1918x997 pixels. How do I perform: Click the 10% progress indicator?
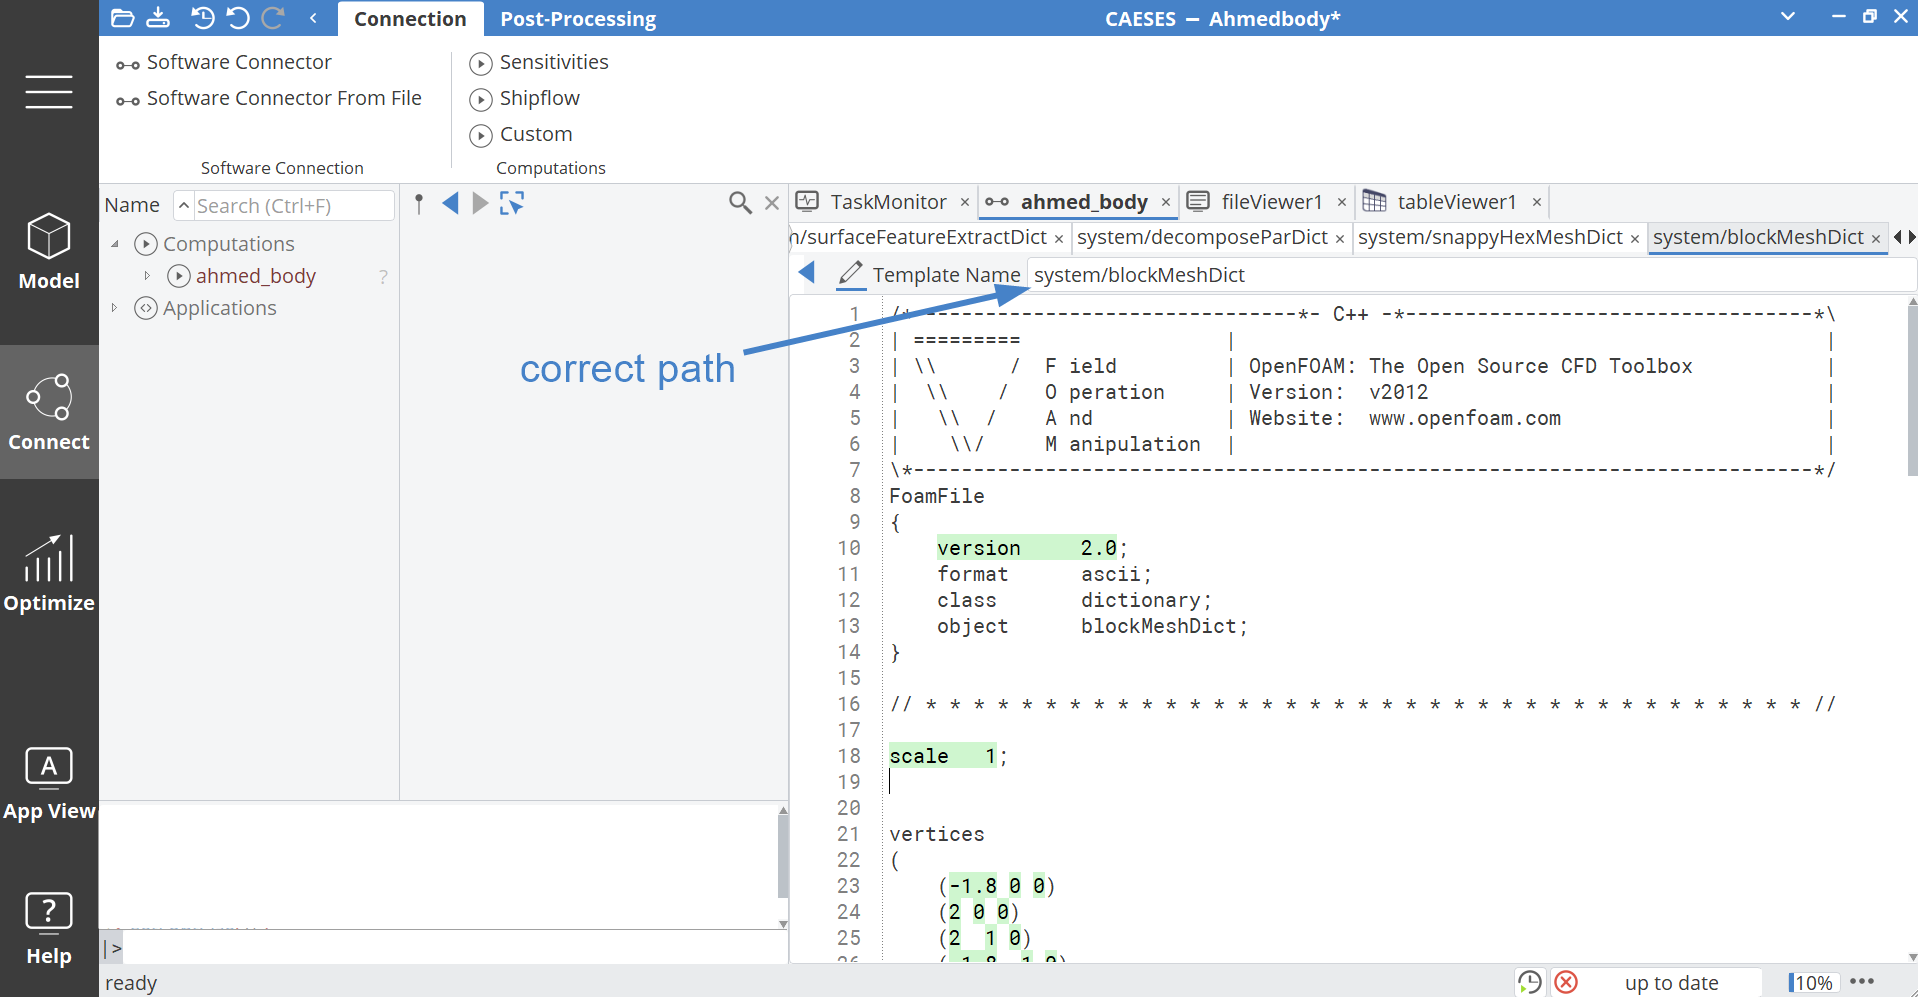coord(1812,982)
